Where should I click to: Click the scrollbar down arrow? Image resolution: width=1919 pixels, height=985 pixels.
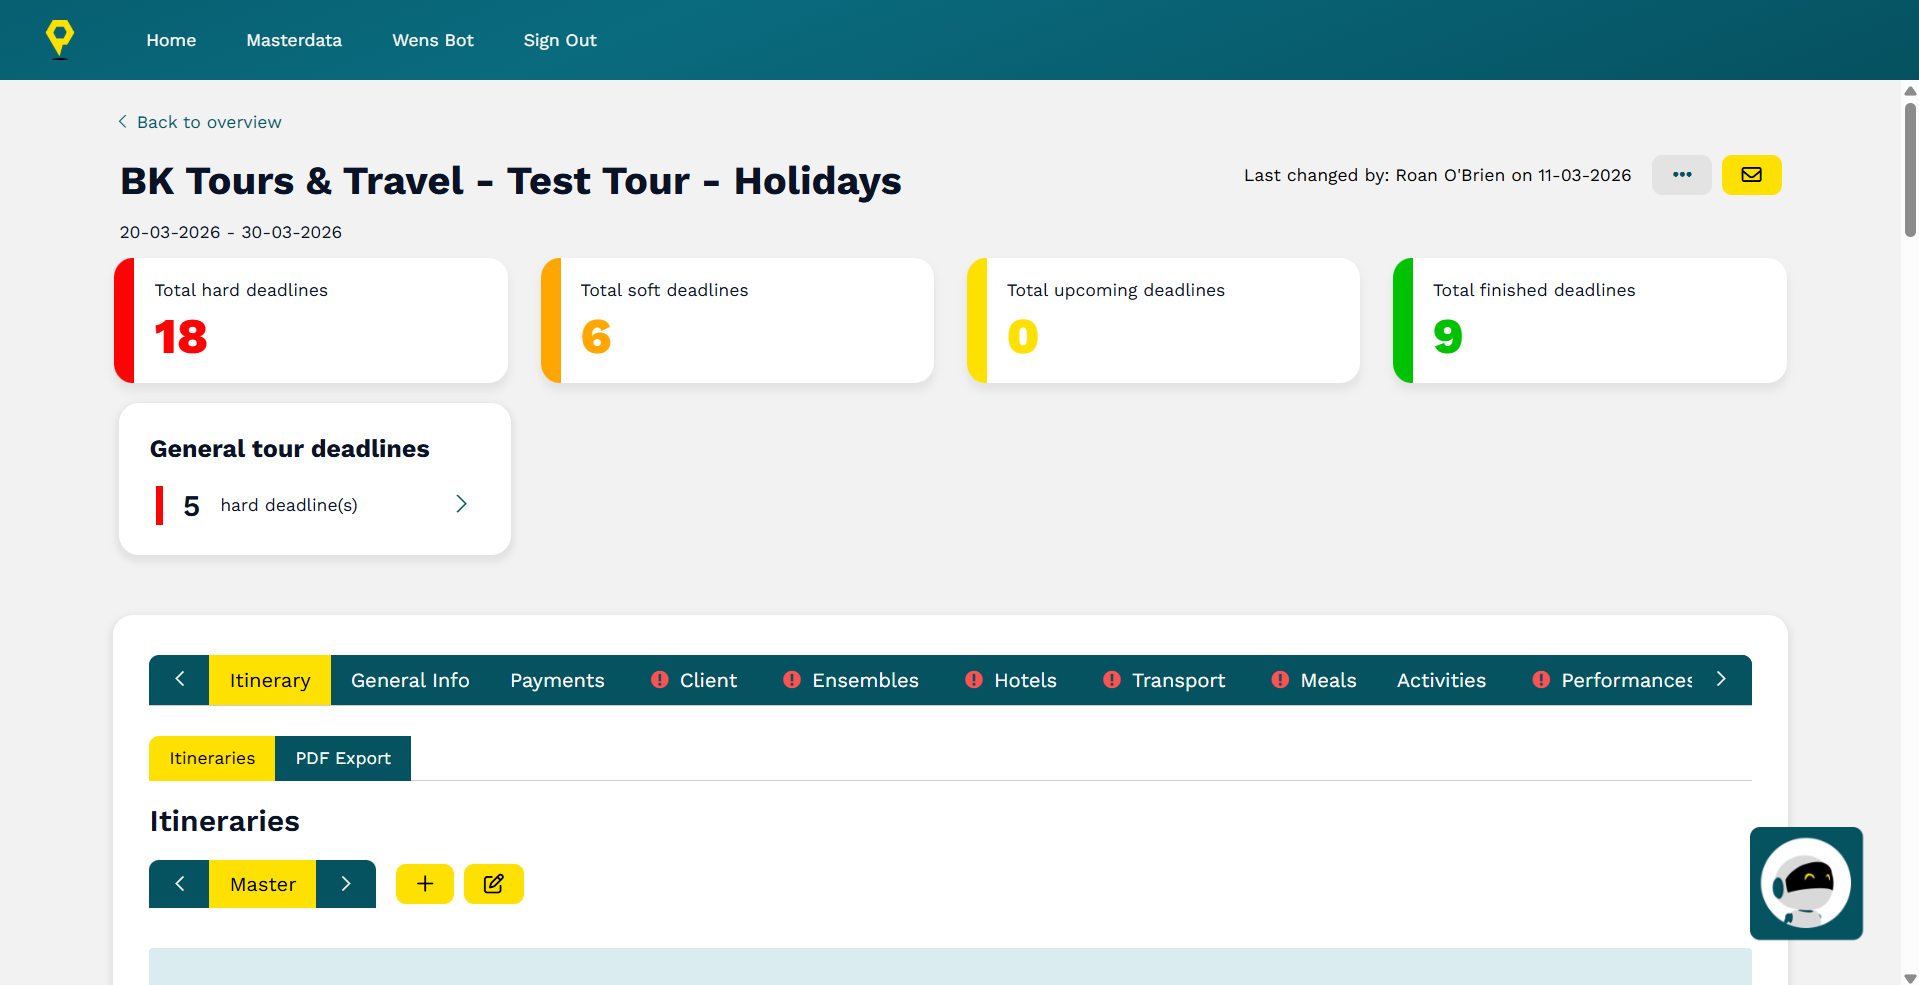[x=1910, y=978]
